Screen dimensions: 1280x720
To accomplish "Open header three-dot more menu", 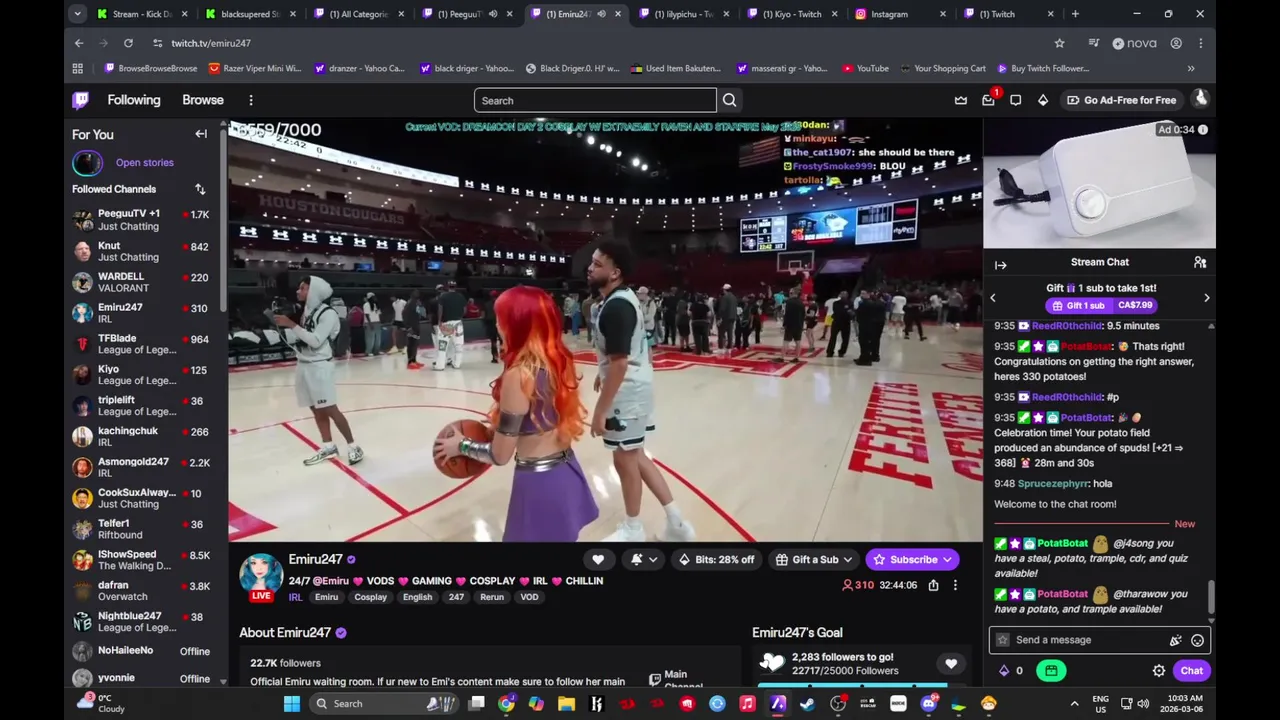I will click(251, 100).
